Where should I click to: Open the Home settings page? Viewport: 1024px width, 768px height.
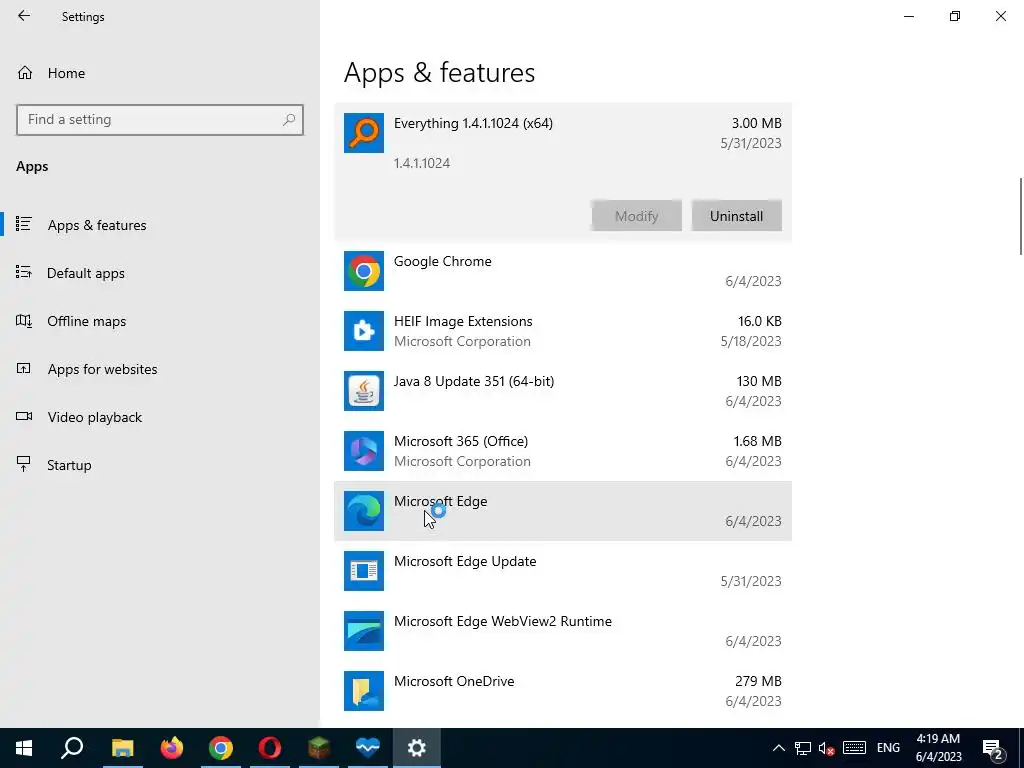coord(66,73)
